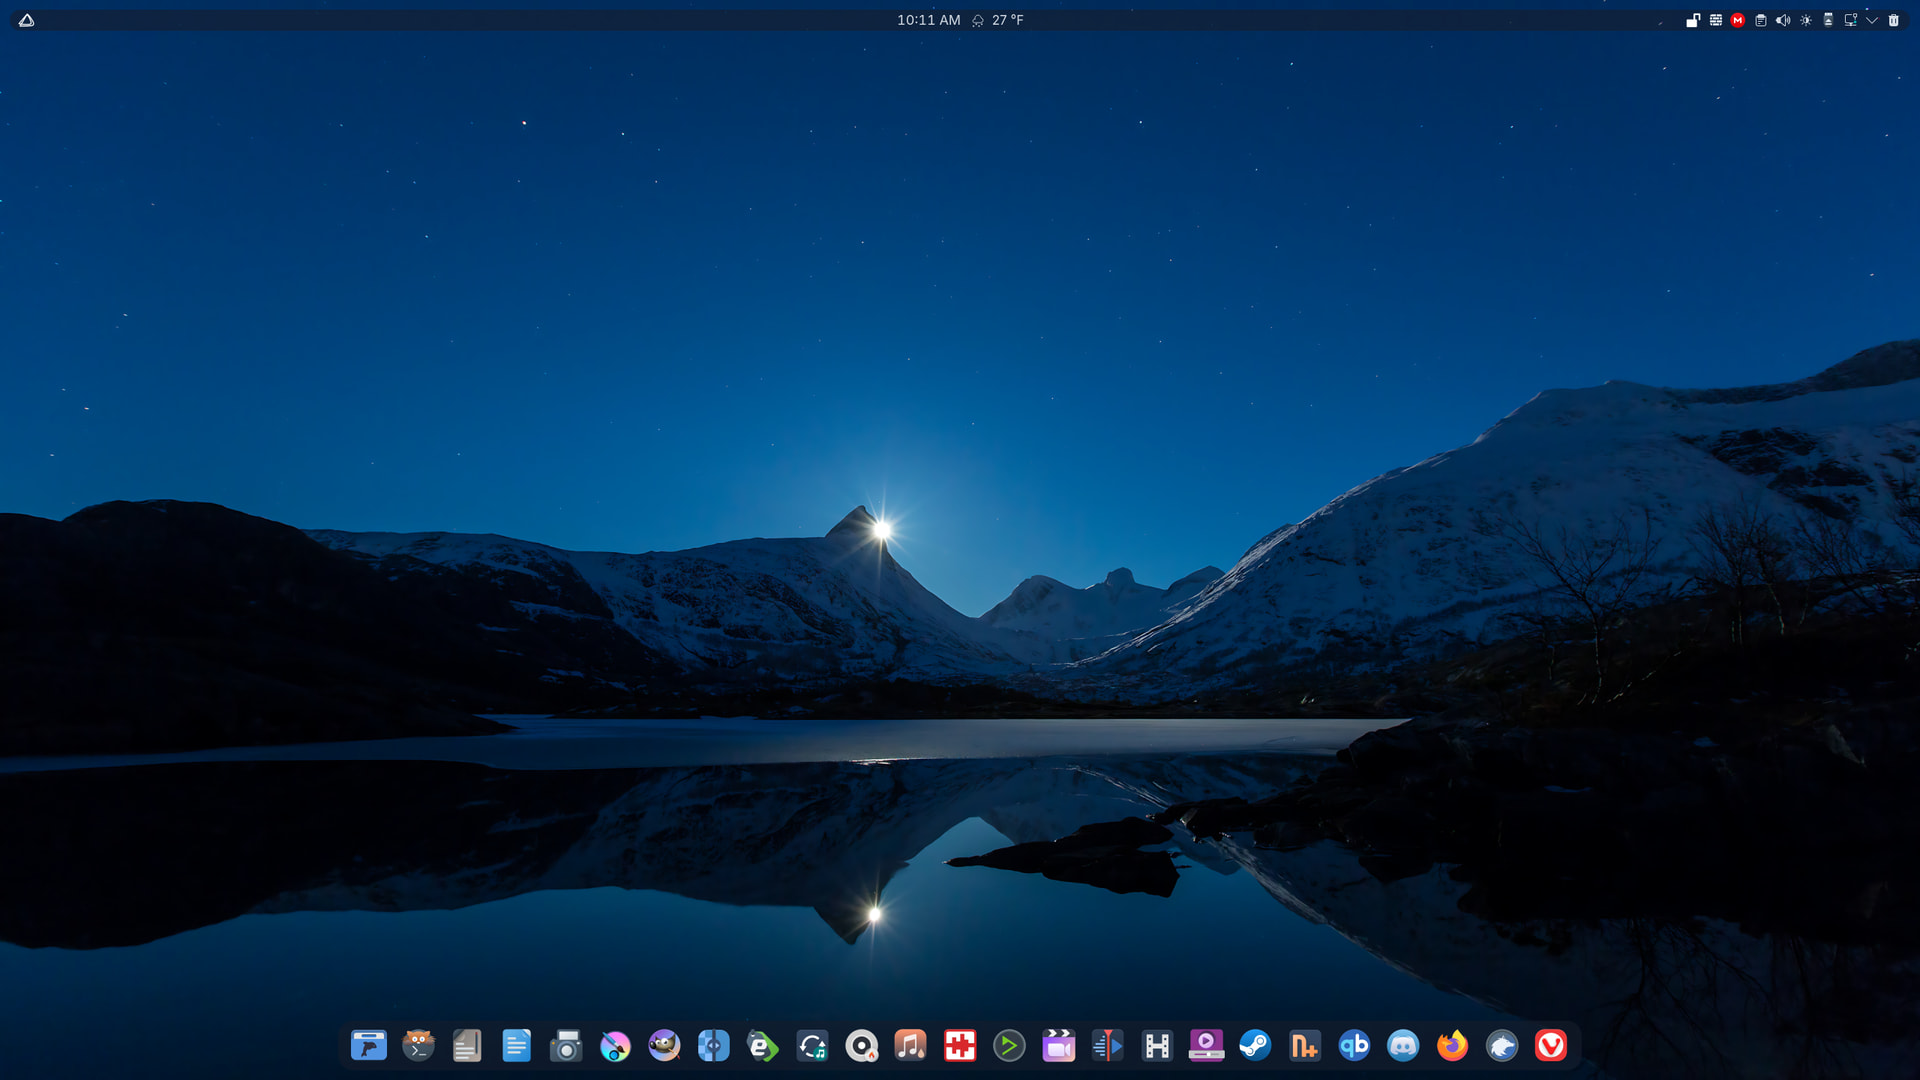Open the music player with the note icon

pos(910,1046)
